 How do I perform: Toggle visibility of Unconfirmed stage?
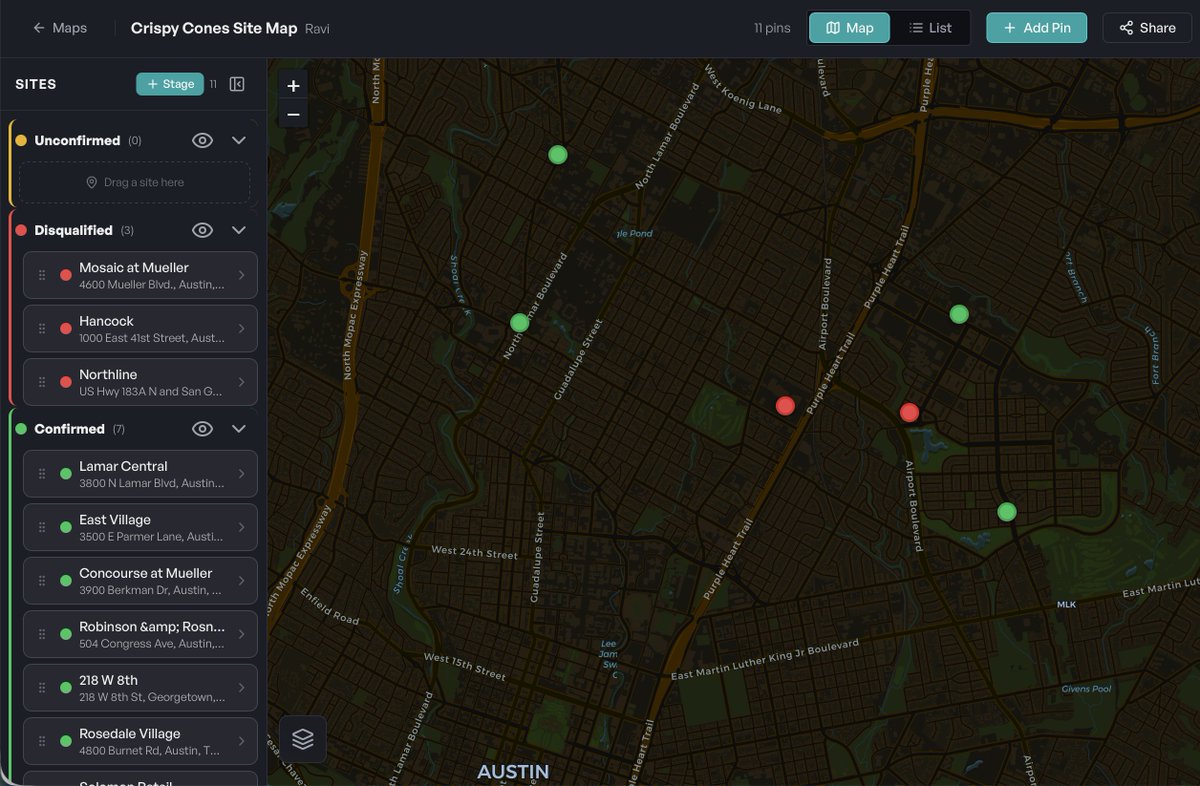[x=202, y=141]
